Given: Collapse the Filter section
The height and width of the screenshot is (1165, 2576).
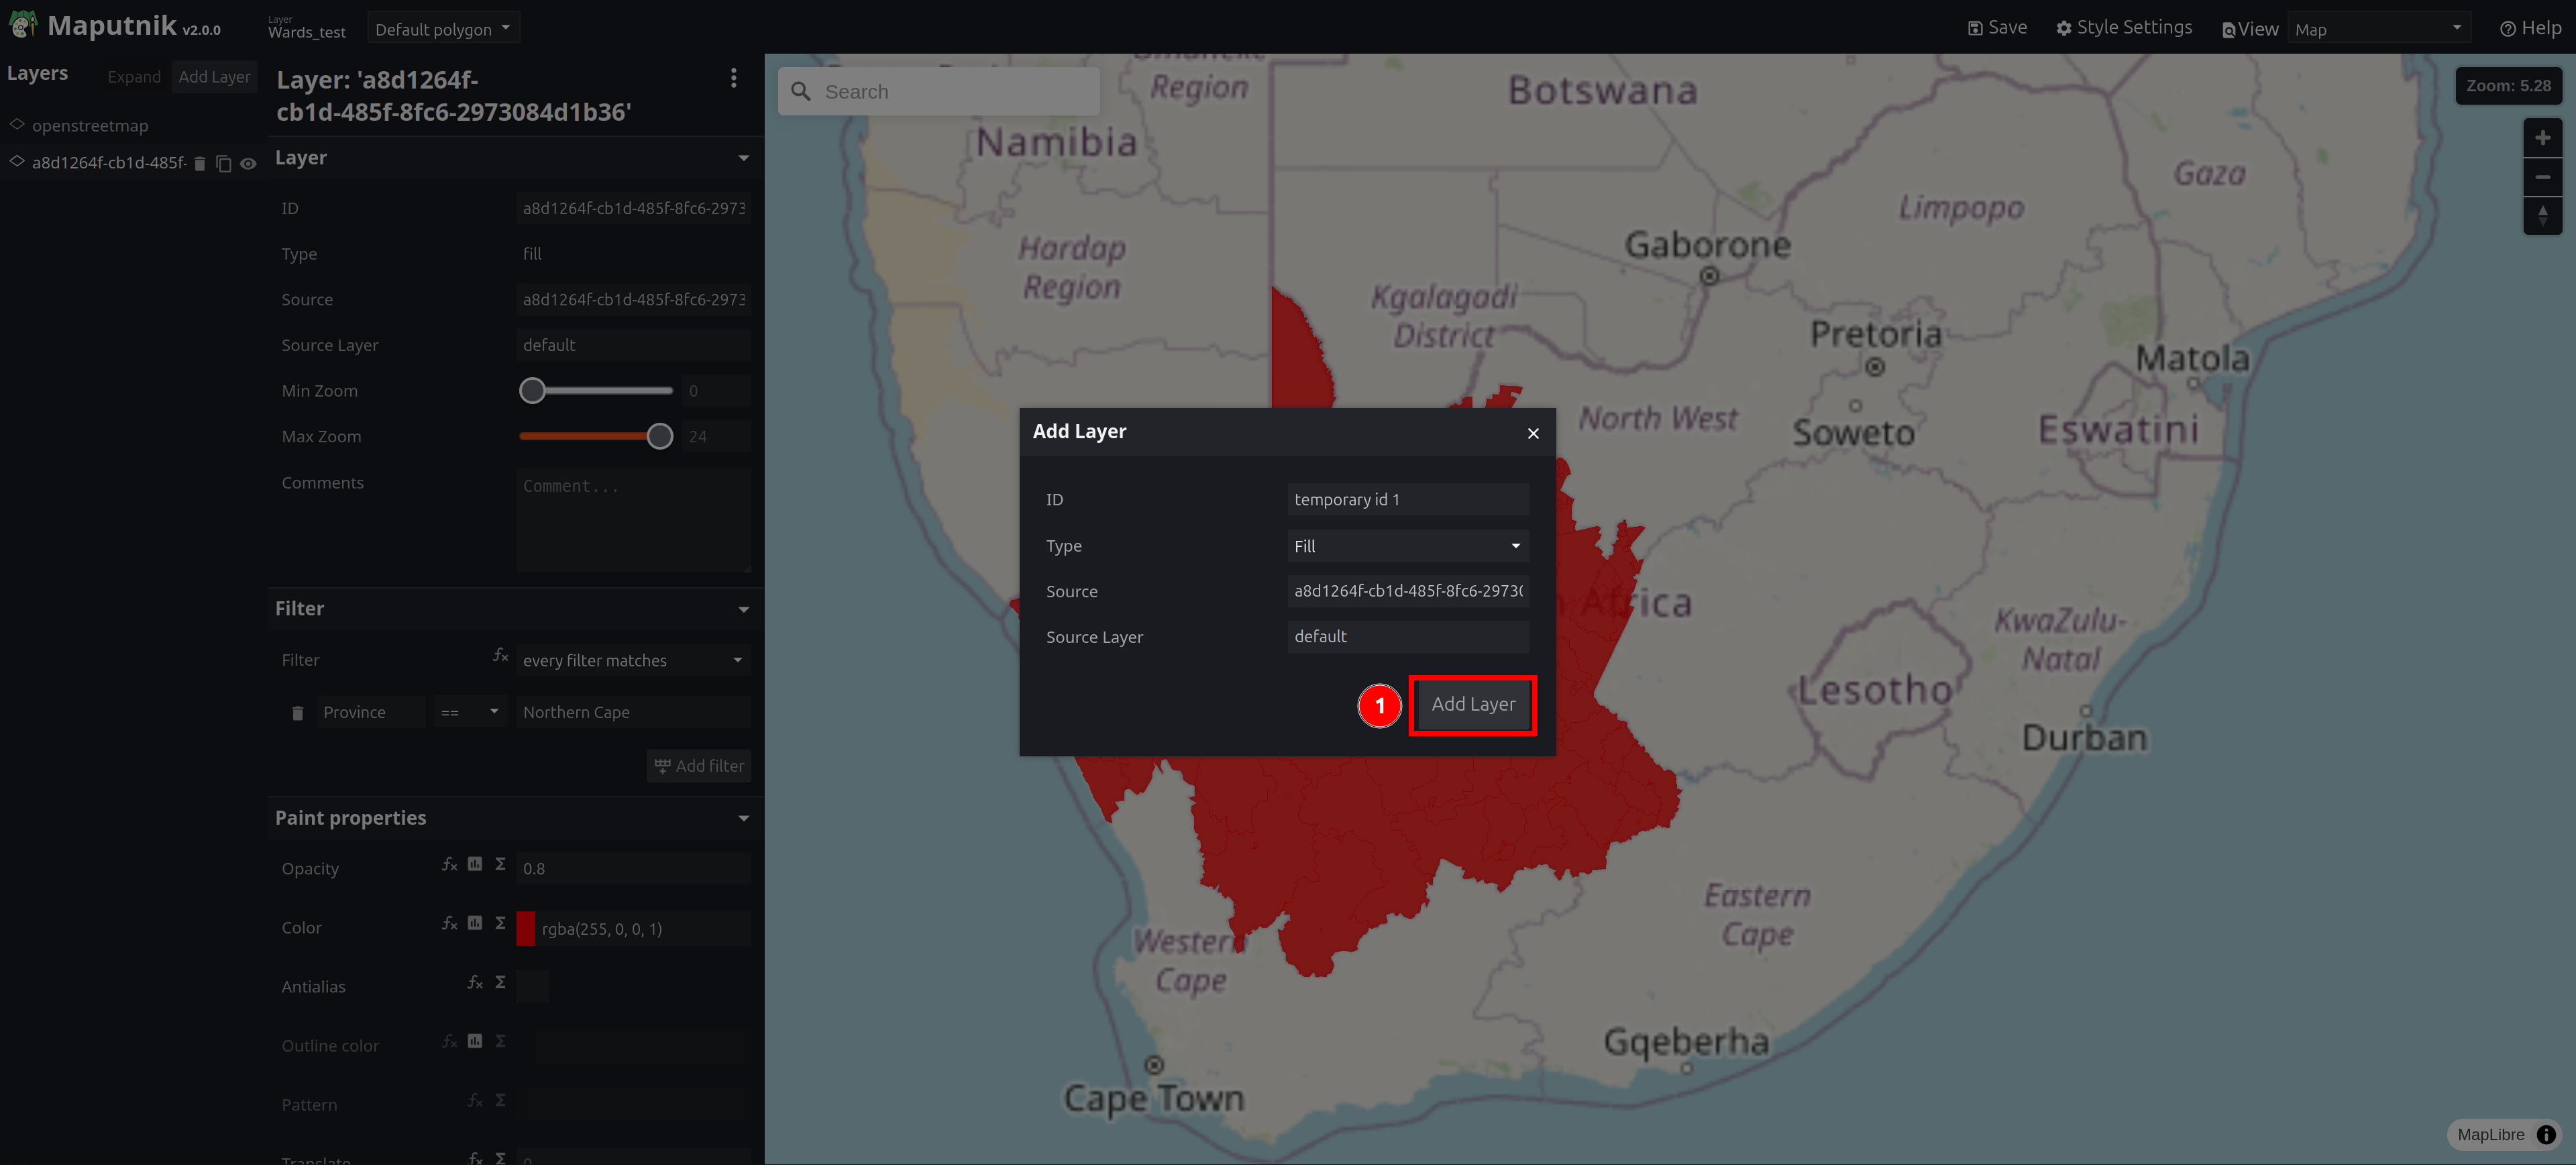Looking at the screenshot, I should pos(743,609).
